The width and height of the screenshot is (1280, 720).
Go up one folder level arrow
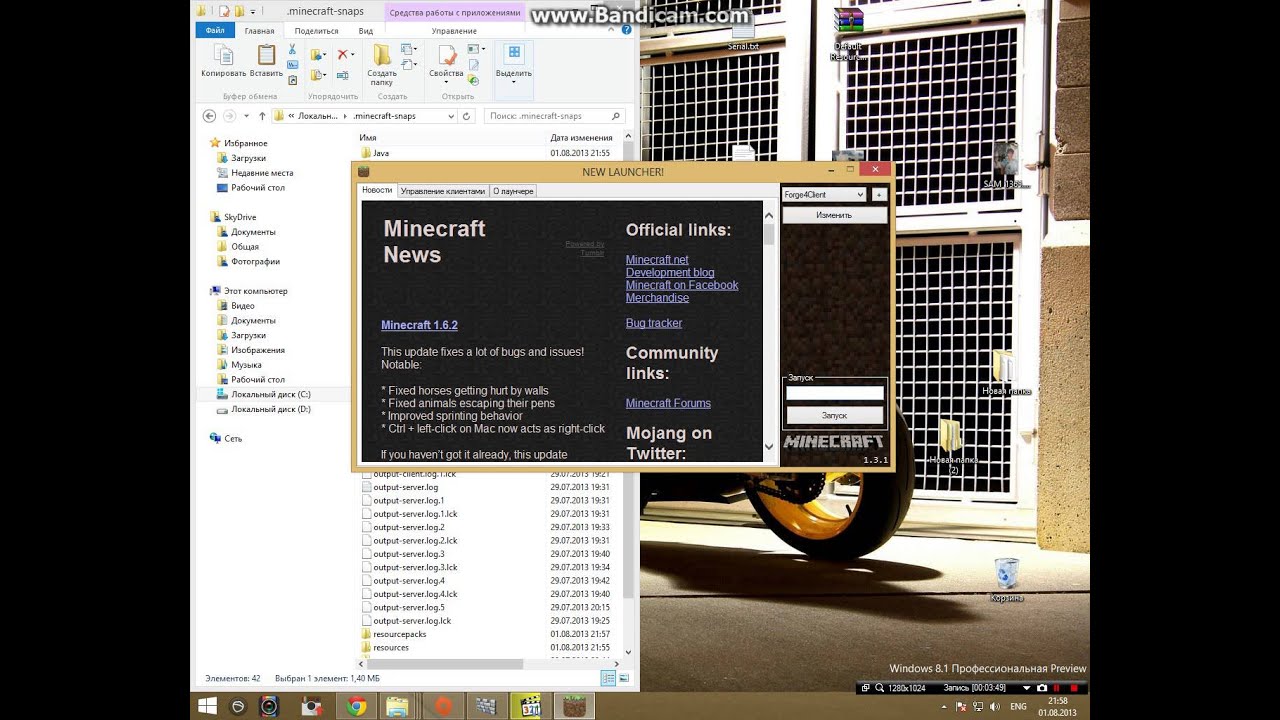click(x=262, y=116)
